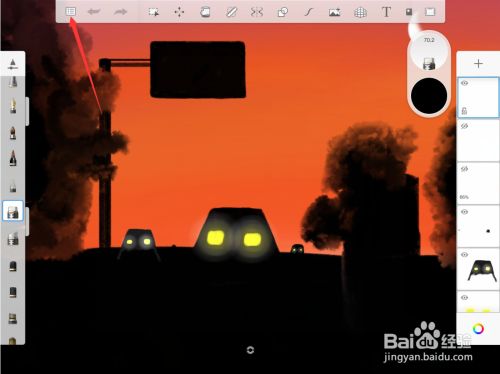The image size is (500, 374).
Task: Toggle lock on the top layer
Action: [x=464, y=110]
